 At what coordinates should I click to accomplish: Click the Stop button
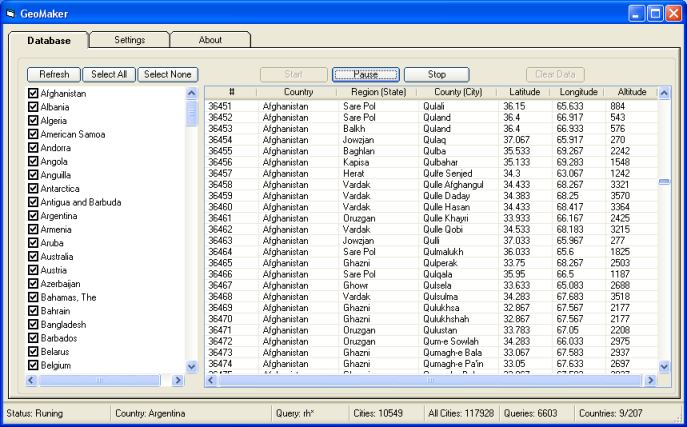point(436,74)
